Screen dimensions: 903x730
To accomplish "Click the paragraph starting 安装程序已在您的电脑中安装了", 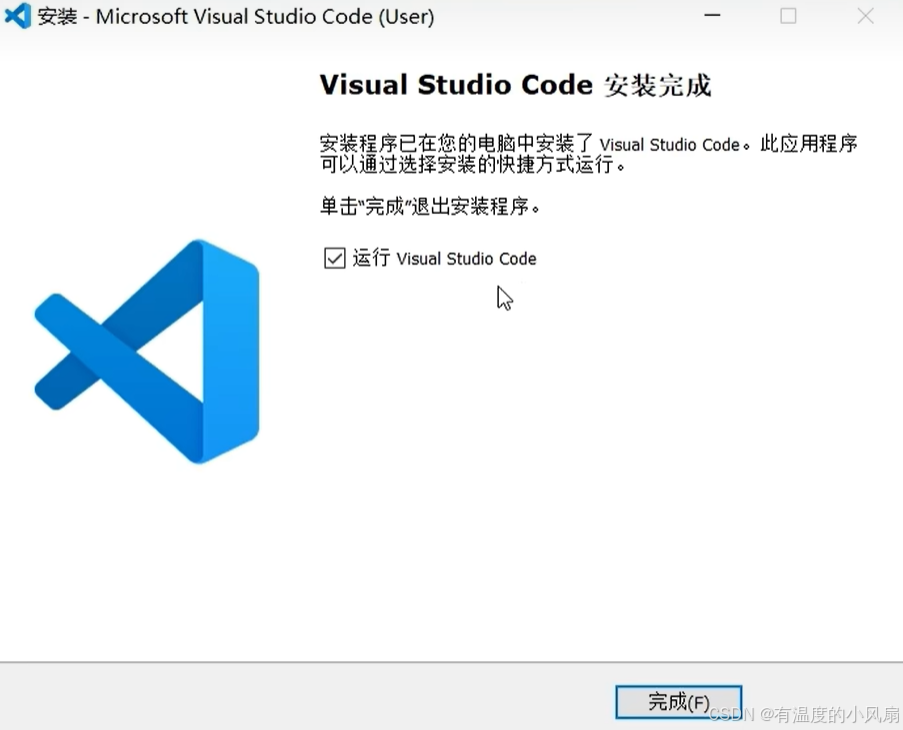I will 589,154.
